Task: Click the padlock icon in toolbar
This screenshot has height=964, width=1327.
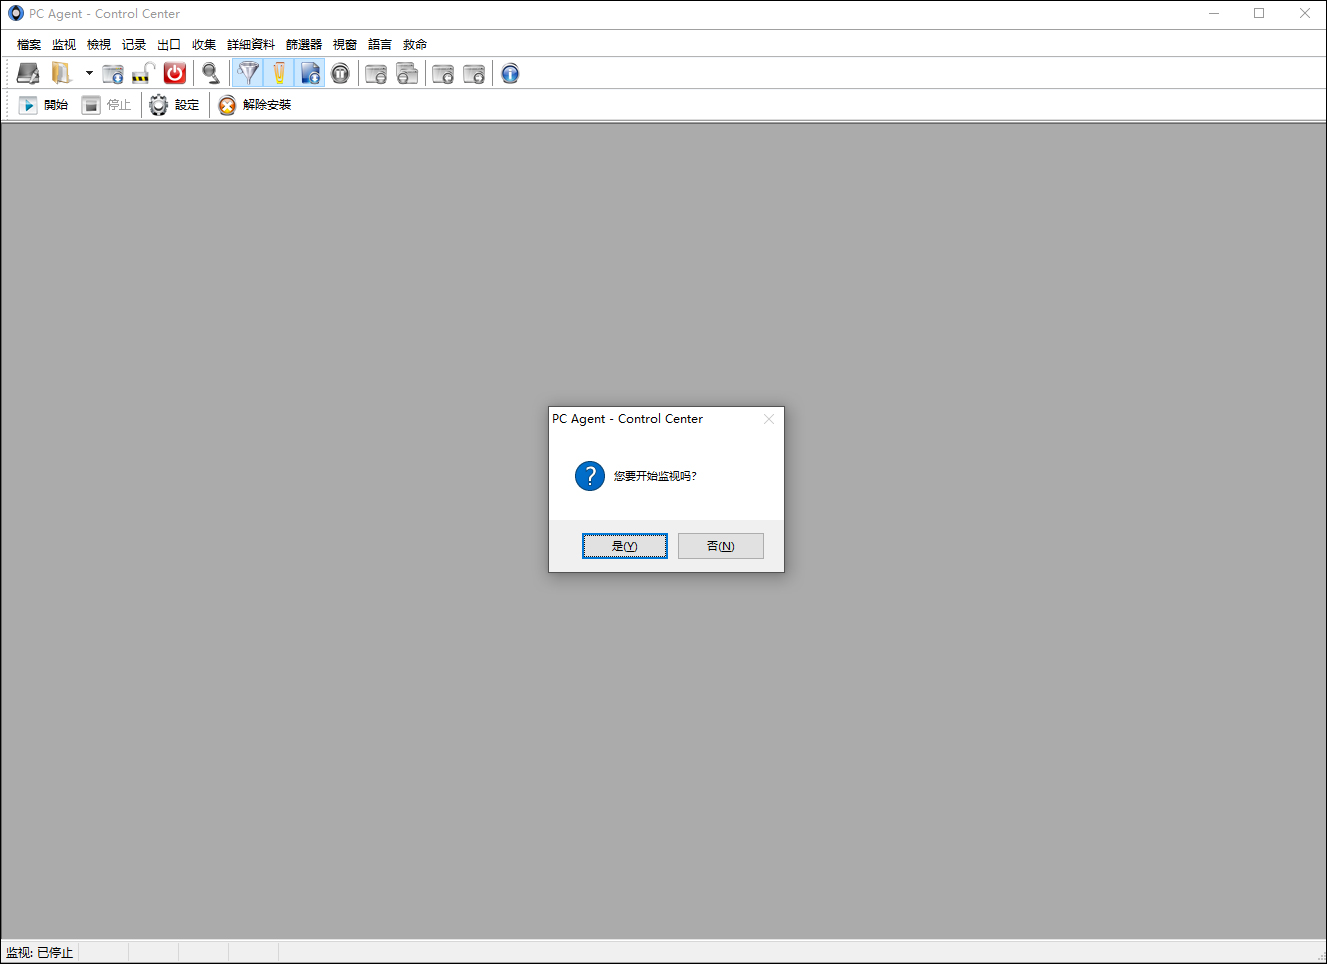Action: click(x=143, y=73)
